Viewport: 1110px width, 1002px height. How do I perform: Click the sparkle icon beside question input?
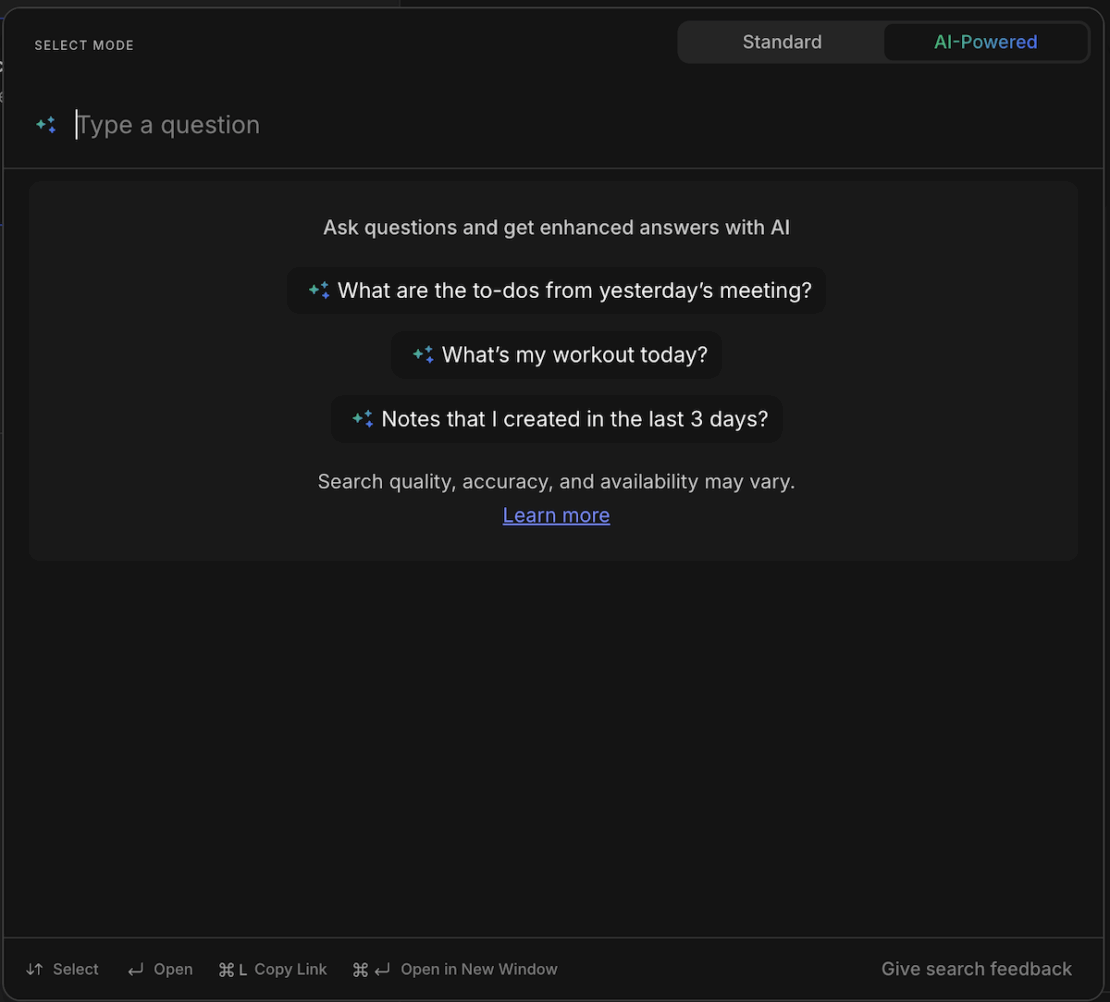click(46, 125)
